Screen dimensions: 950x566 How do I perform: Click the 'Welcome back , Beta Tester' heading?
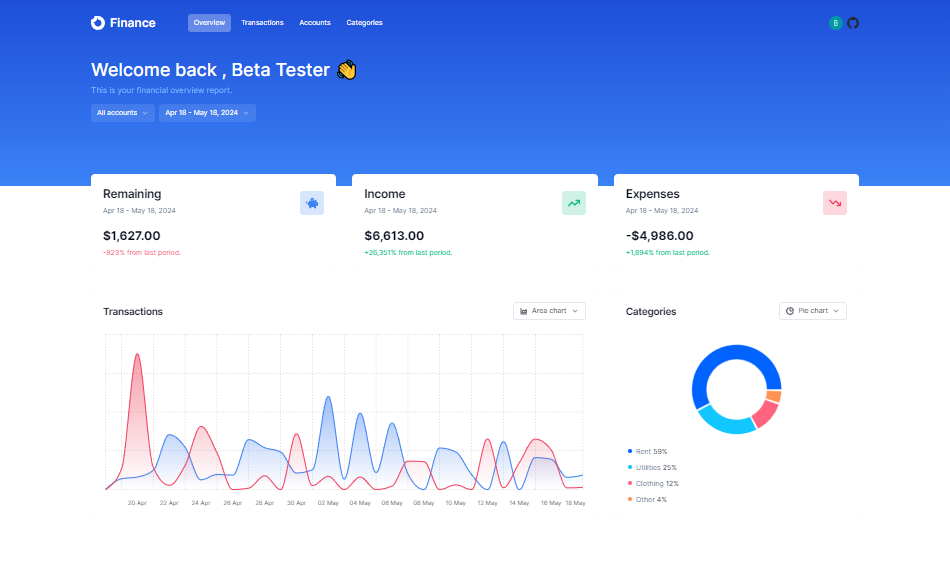[x=210, y=70]
